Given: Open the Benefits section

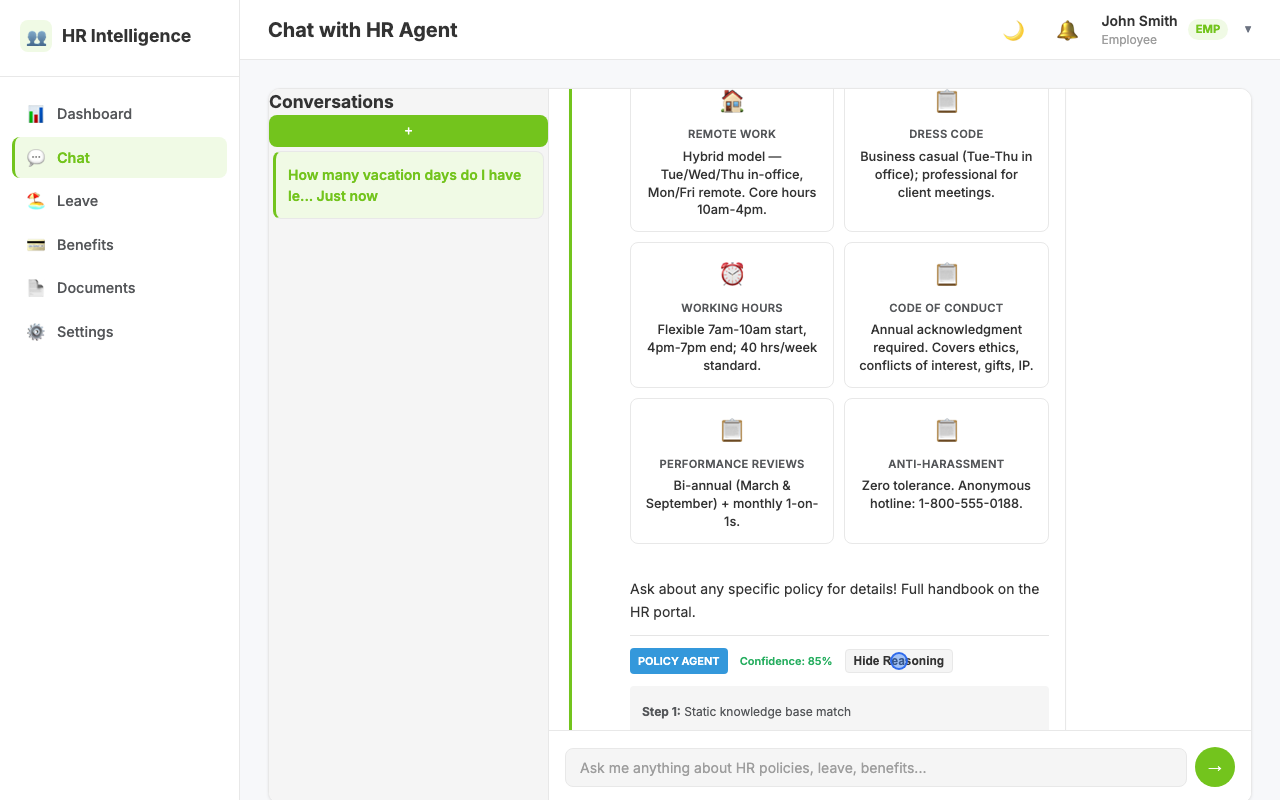Looking at the screenshot, I should 120,245.
